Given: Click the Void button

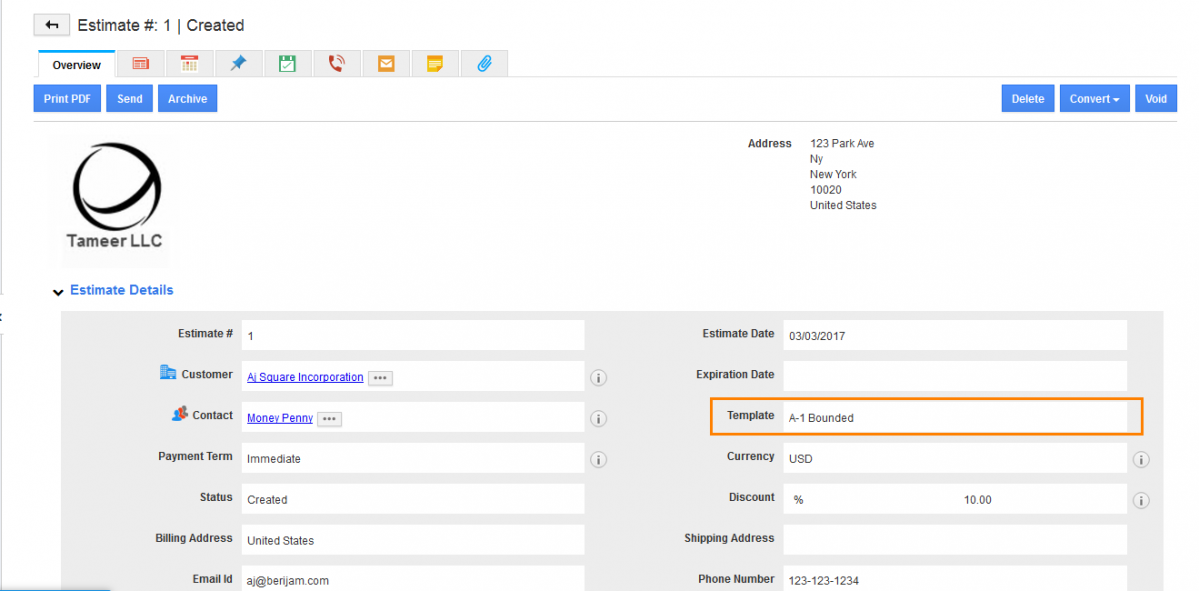Looking at the screenshot, I should 1155,99.
